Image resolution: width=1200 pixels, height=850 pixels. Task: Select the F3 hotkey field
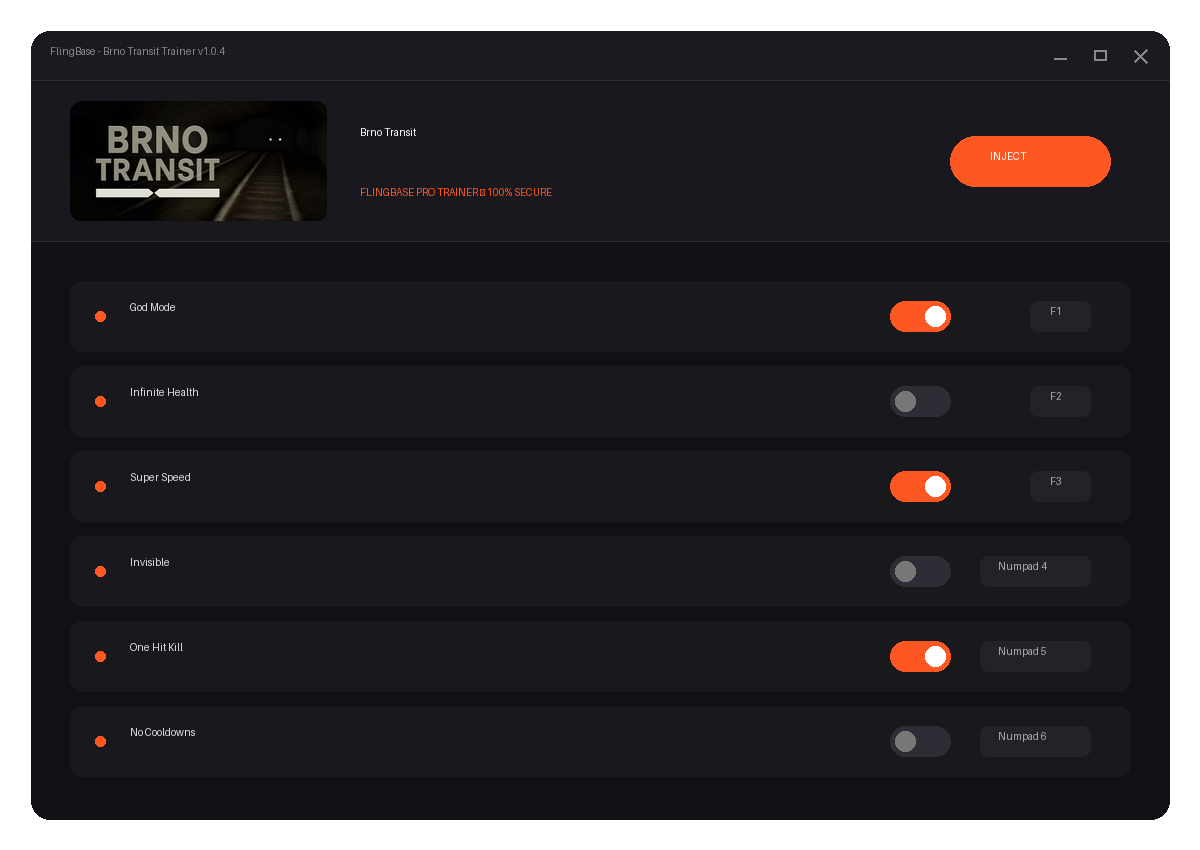(x=1060, y=486)
